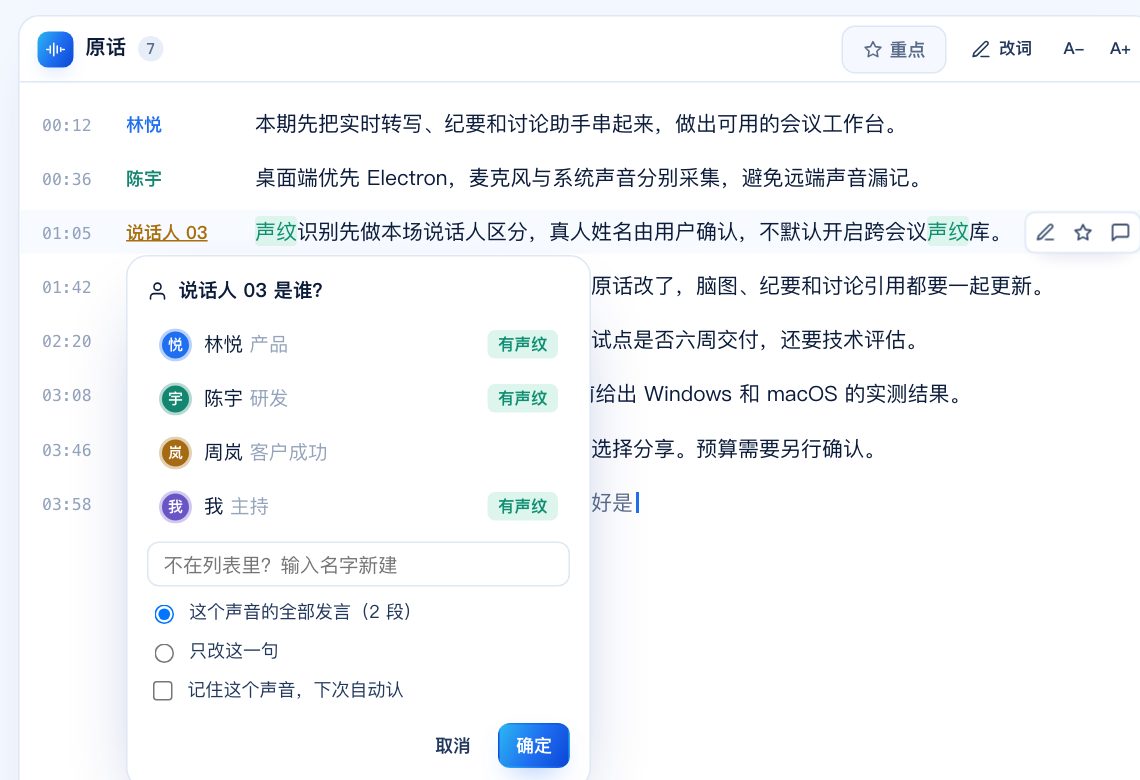This screenshot has height=780, width=1140.
Task: Click timestamp 01:05
Action: tap(67, 233)
